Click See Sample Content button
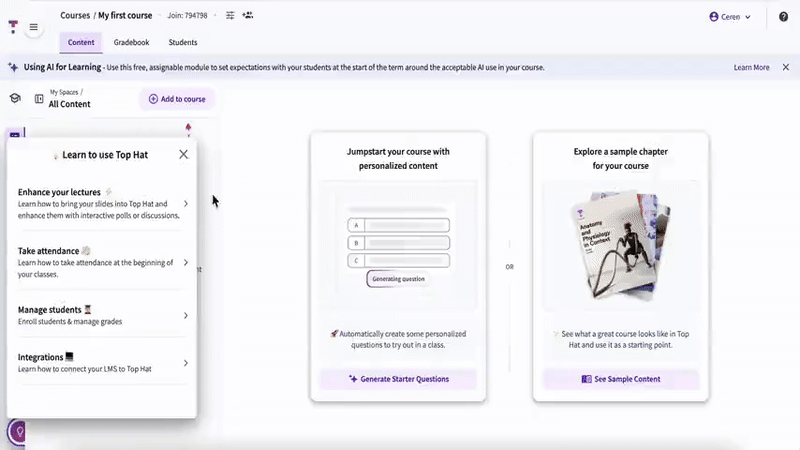Image resolution: width=800 pixels, height=450 pixels. tap(621, 379)
